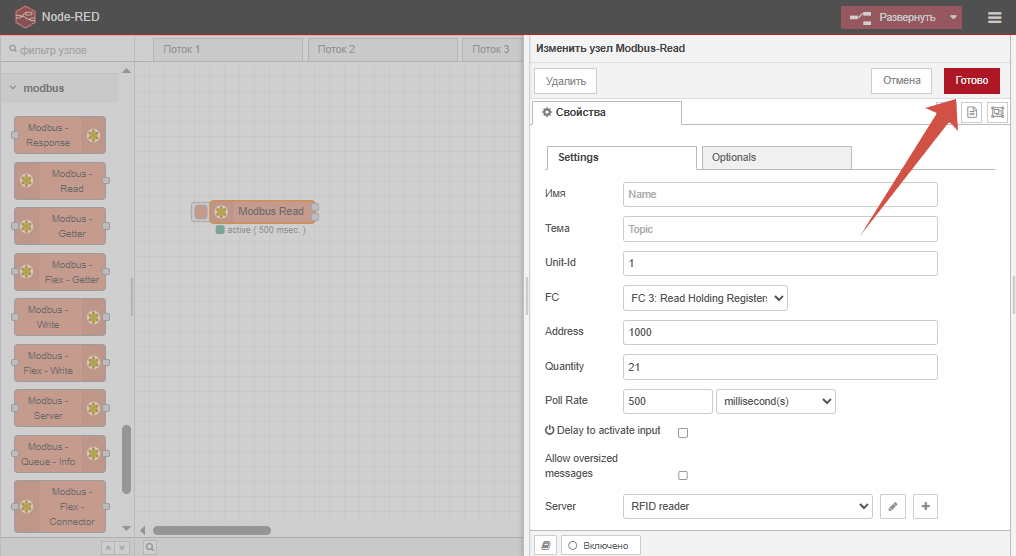Click the canvas search magnifier icon

tap(150, 548)
